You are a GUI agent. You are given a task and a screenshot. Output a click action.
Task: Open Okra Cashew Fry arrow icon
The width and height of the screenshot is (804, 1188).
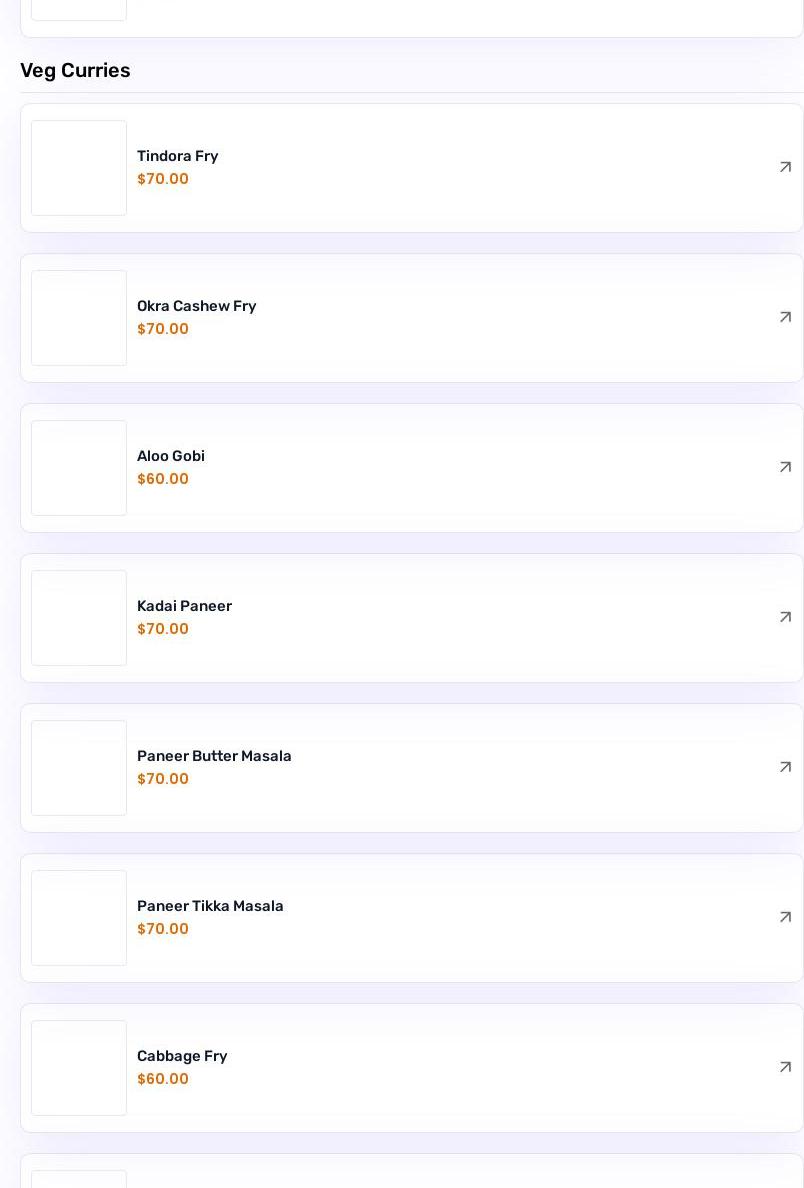(785, 317)
